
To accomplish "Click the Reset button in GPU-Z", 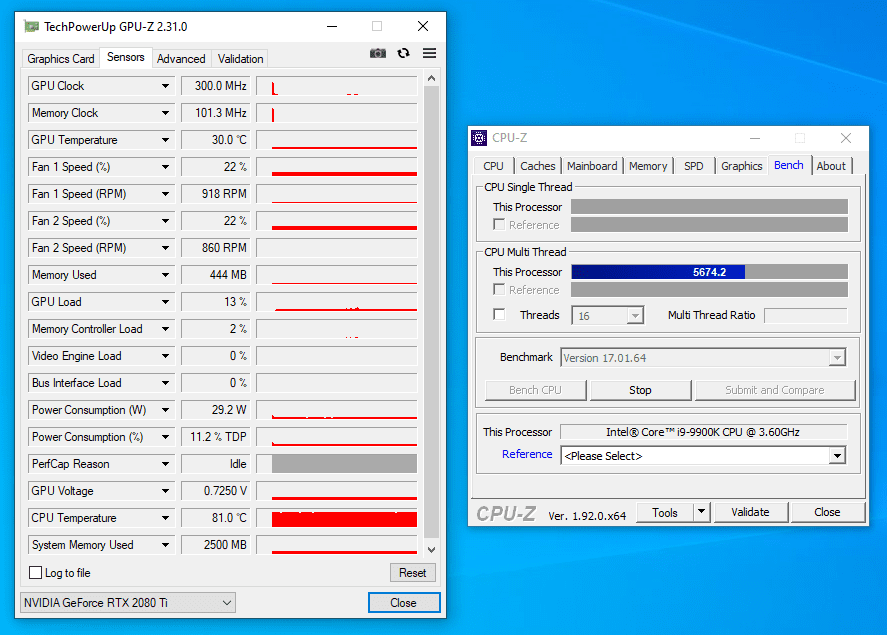I will point(412,573).
